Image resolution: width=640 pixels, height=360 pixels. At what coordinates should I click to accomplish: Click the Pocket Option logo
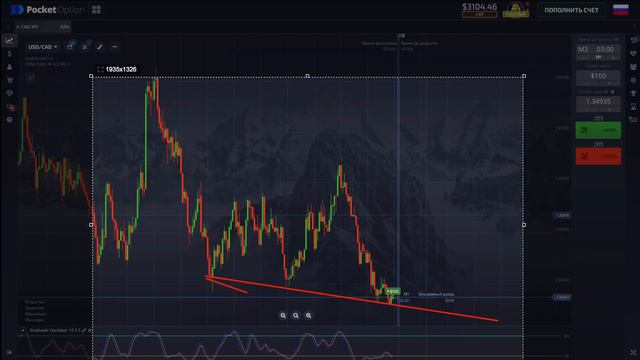[x=47, y=10]
